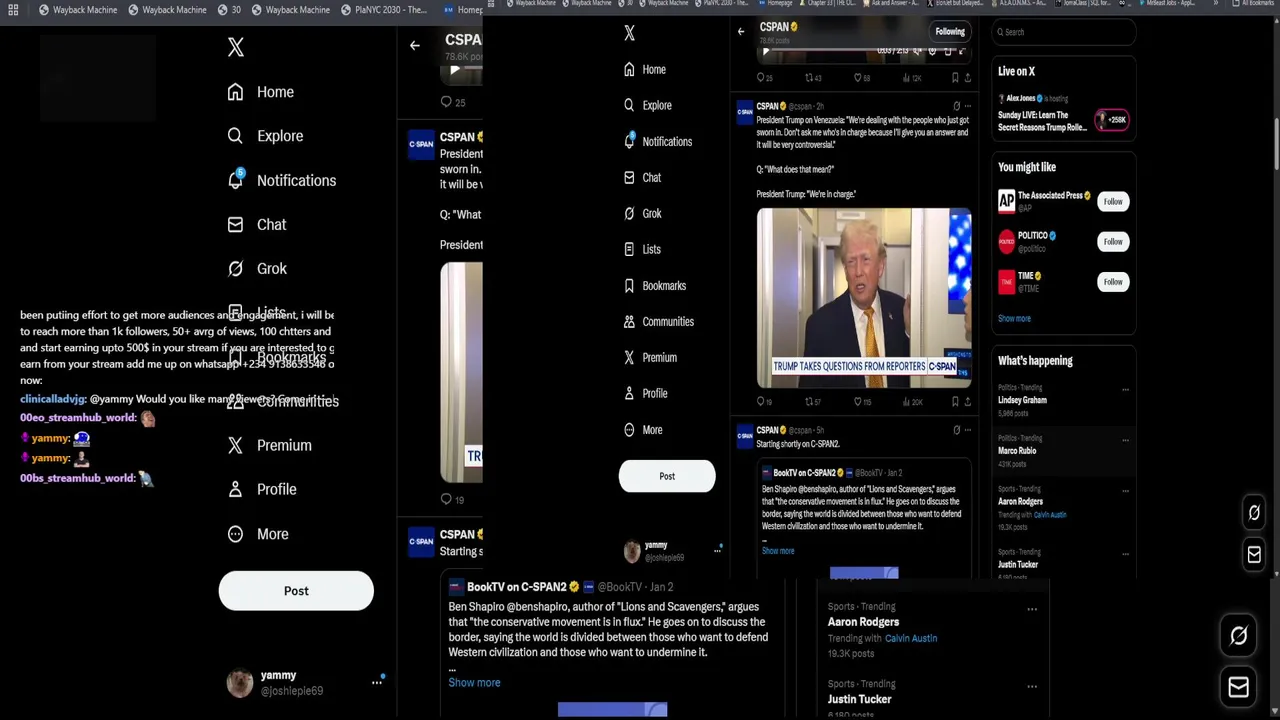Share the Venezuela post with 115 likes
This screenshot has height=720, width=1280.
(967, 402)
